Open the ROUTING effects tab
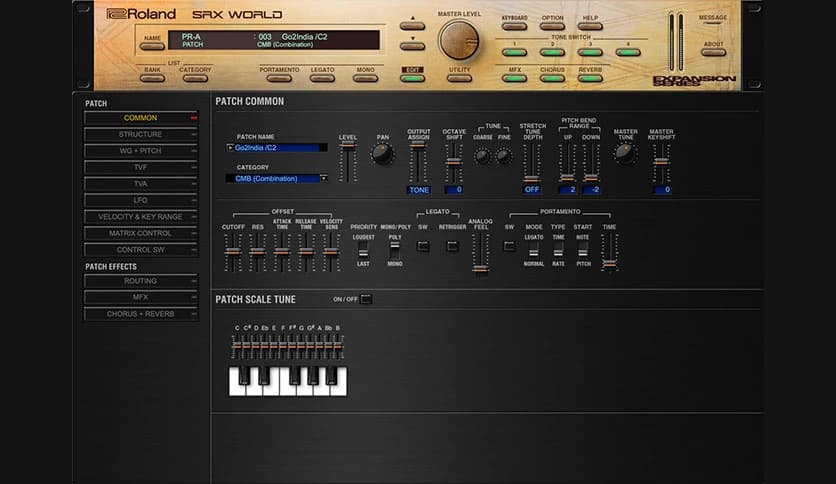Image resolution: width=836 pixels, height=484 pixels. [x=141, y=281]
